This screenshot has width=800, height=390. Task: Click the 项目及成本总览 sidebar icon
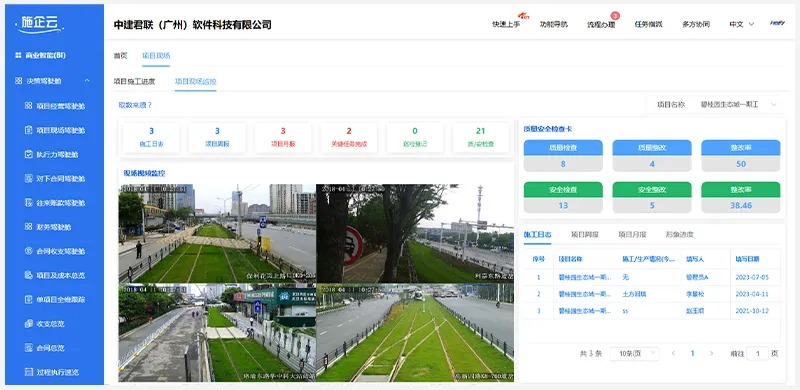[x=29, y=275]
